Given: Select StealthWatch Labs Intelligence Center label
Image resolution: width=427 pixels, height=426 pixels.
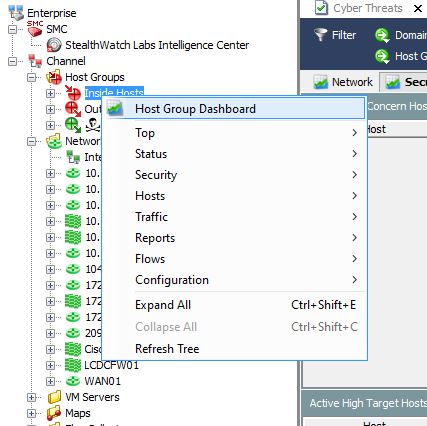Looking at the screenshot, I should pos(157,45).
